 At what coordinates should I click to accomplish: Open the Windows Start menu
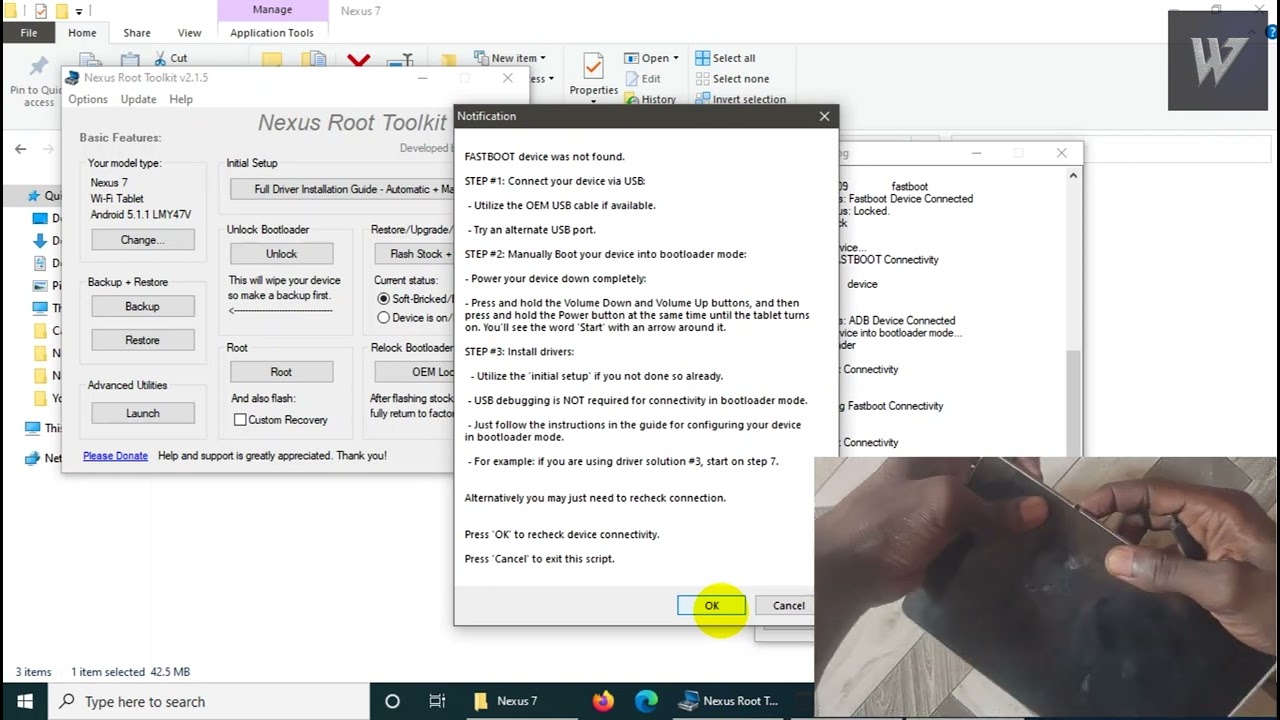24,701
